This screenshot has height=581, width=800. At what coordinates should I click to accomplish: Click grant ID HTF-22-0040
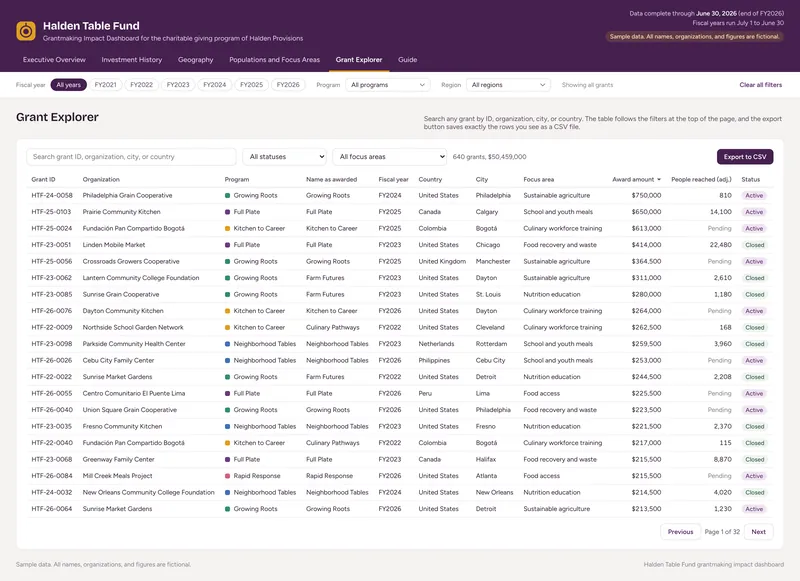(52, 443)
